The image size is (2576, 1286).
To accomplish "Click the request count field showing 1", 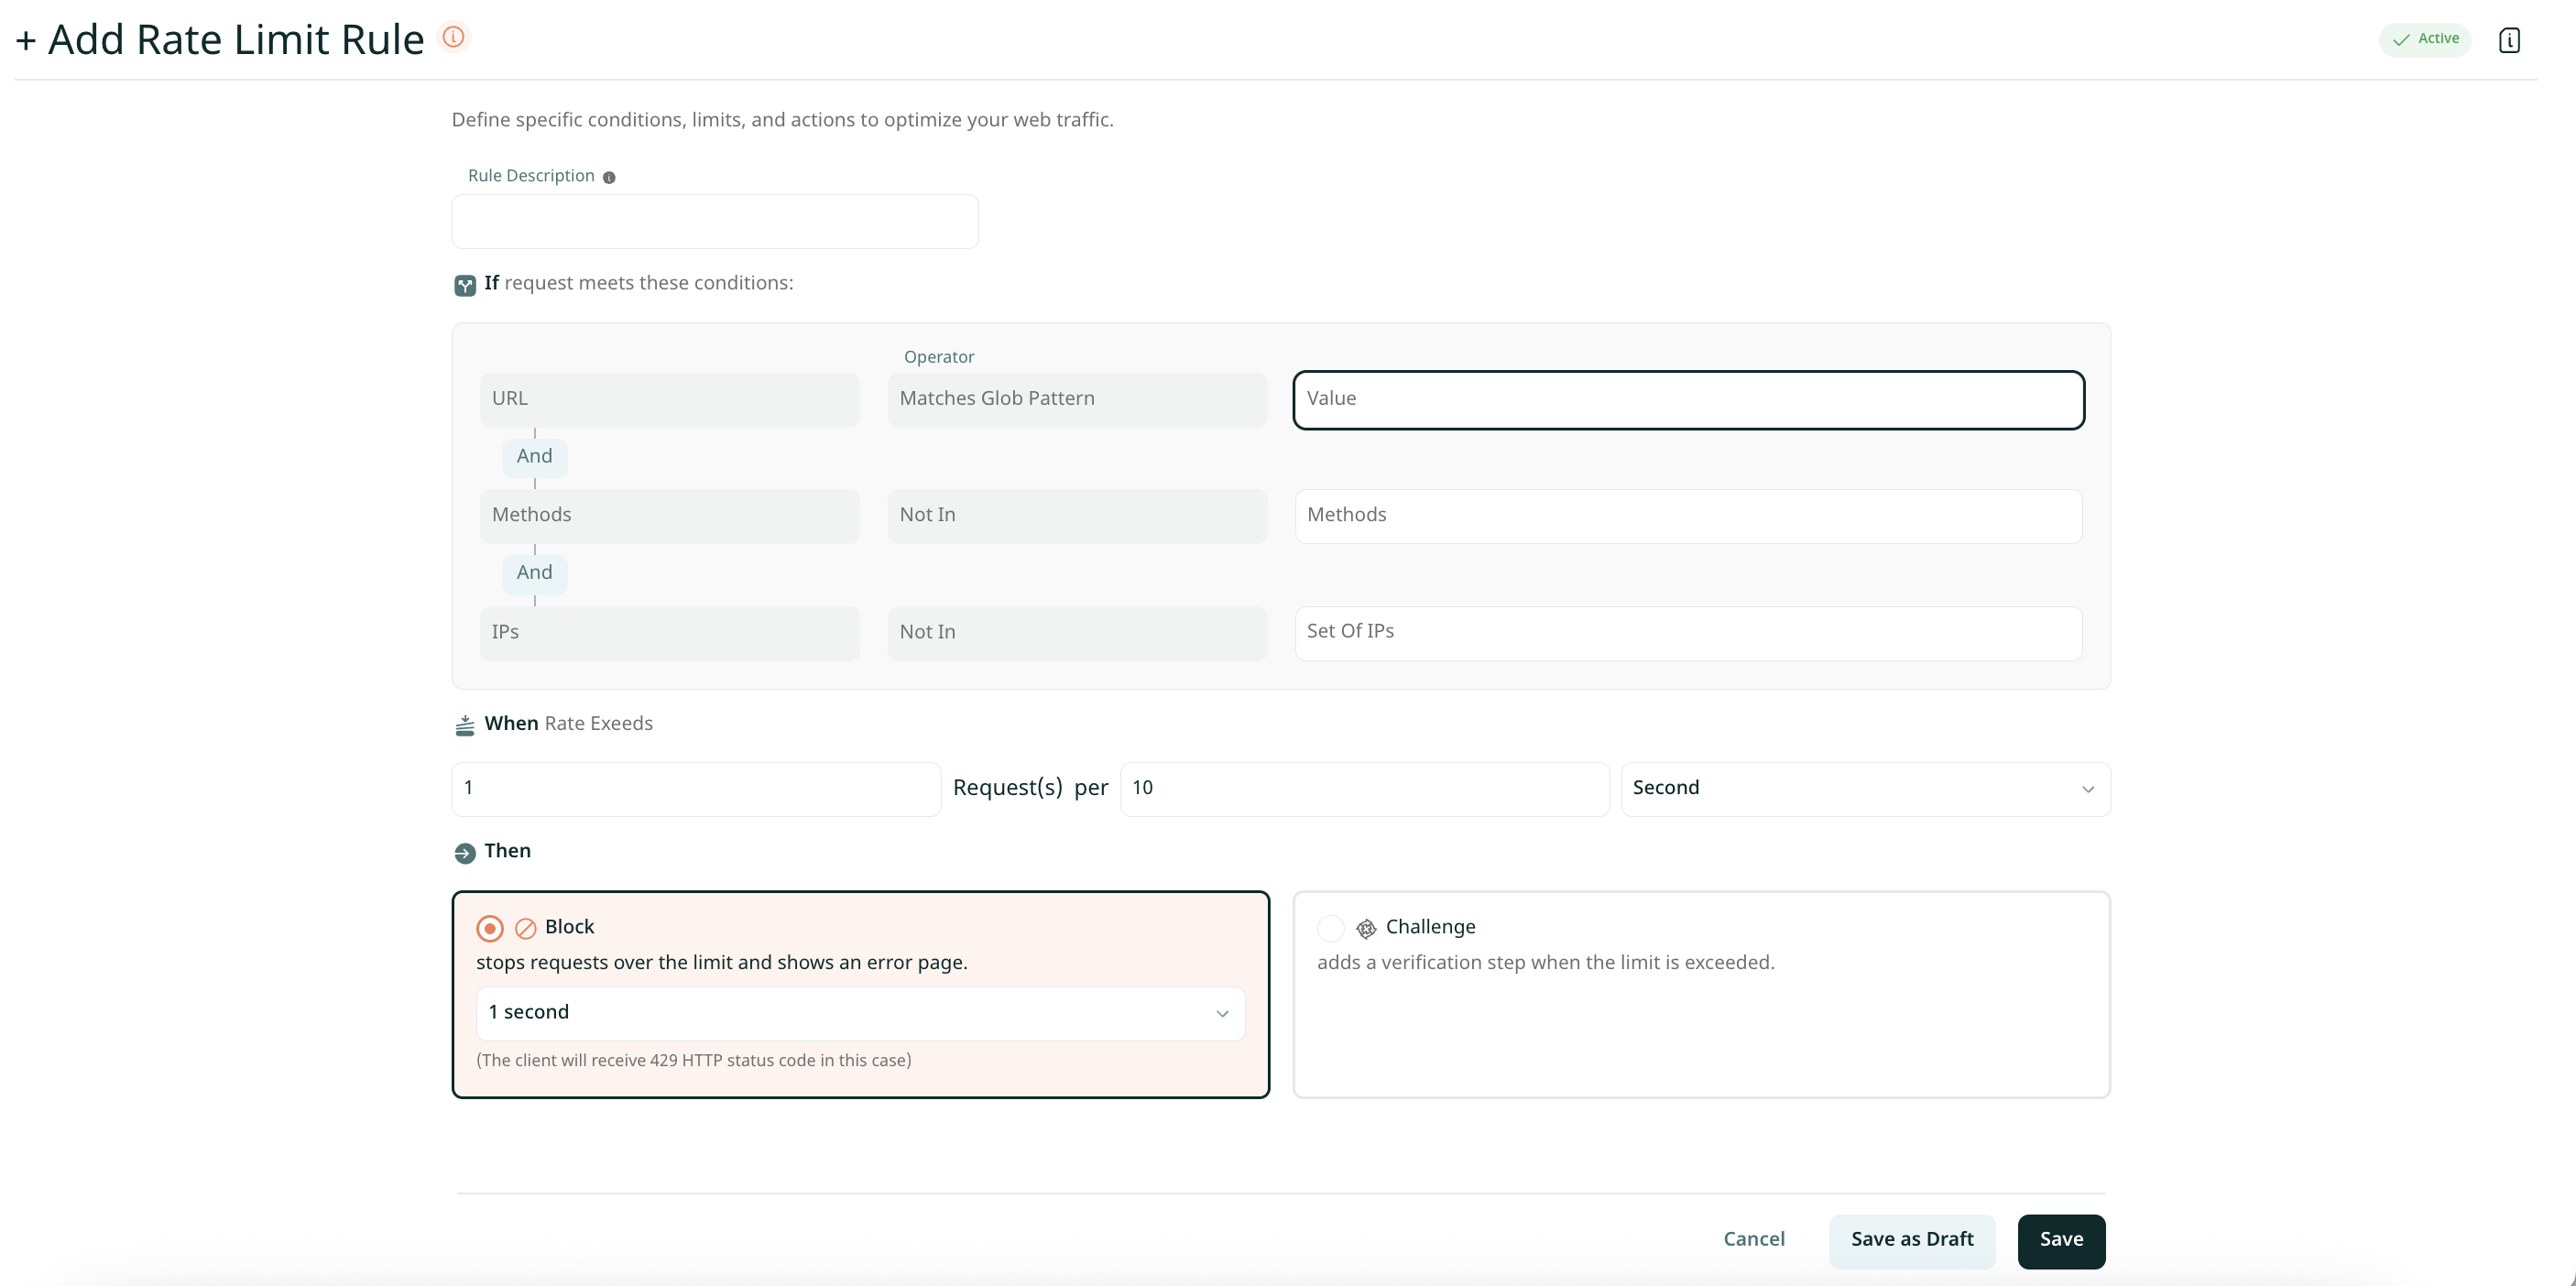I will click(696, 789).
